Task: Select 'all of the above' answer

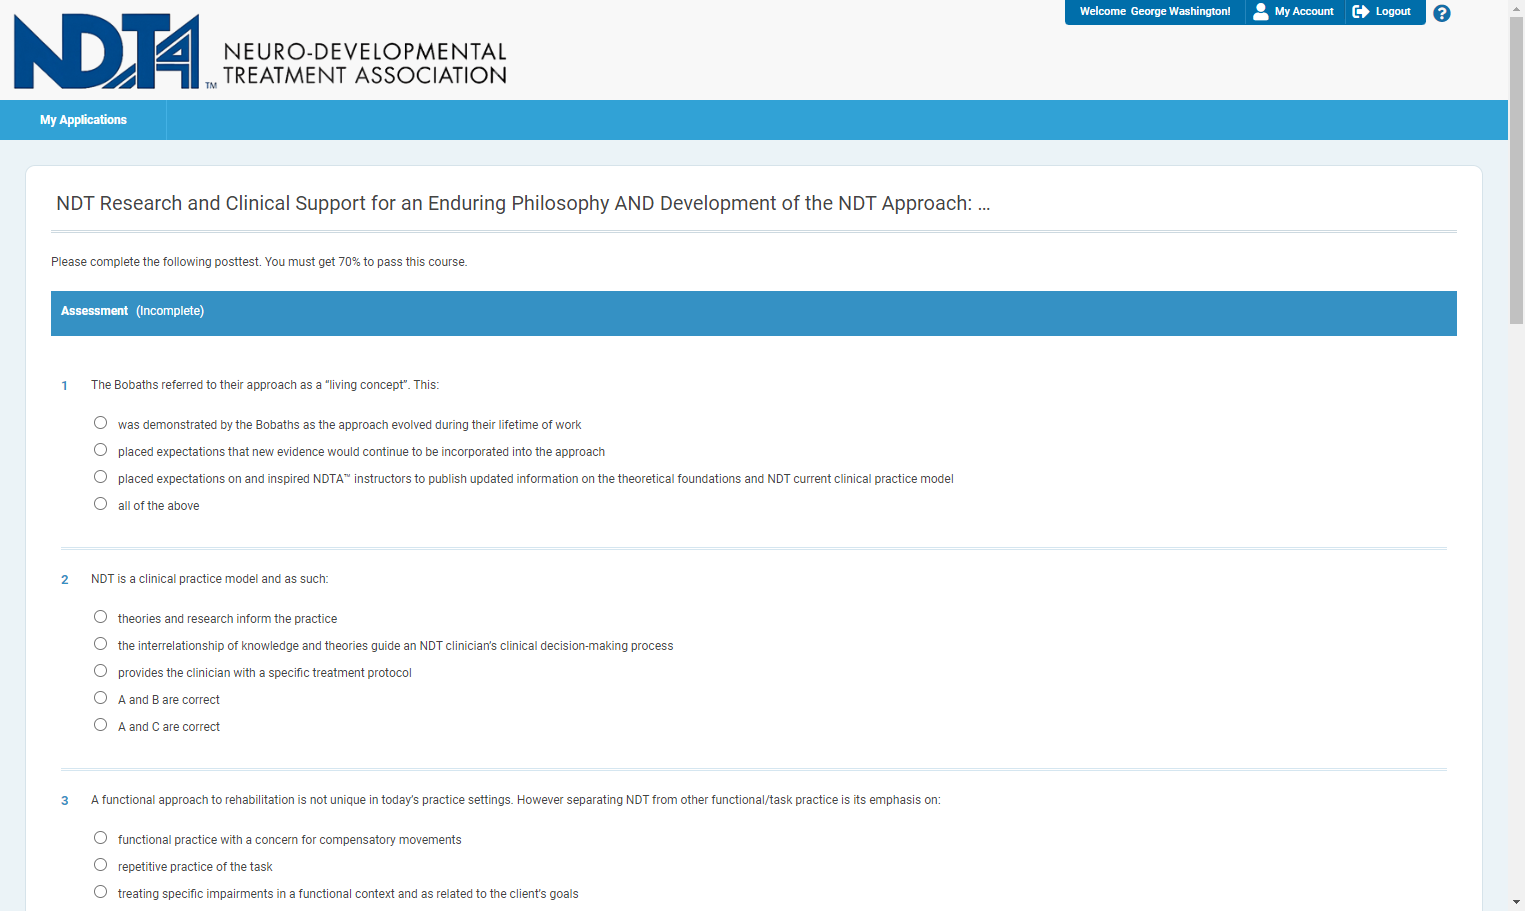Action: (x=100, y=504)
